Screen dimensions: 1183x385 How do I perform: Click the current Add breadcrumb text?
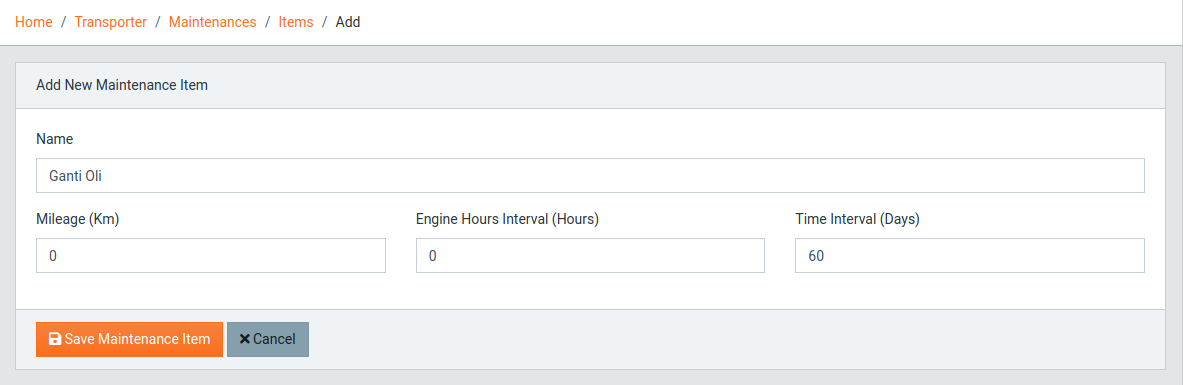(x=348, y=22)
